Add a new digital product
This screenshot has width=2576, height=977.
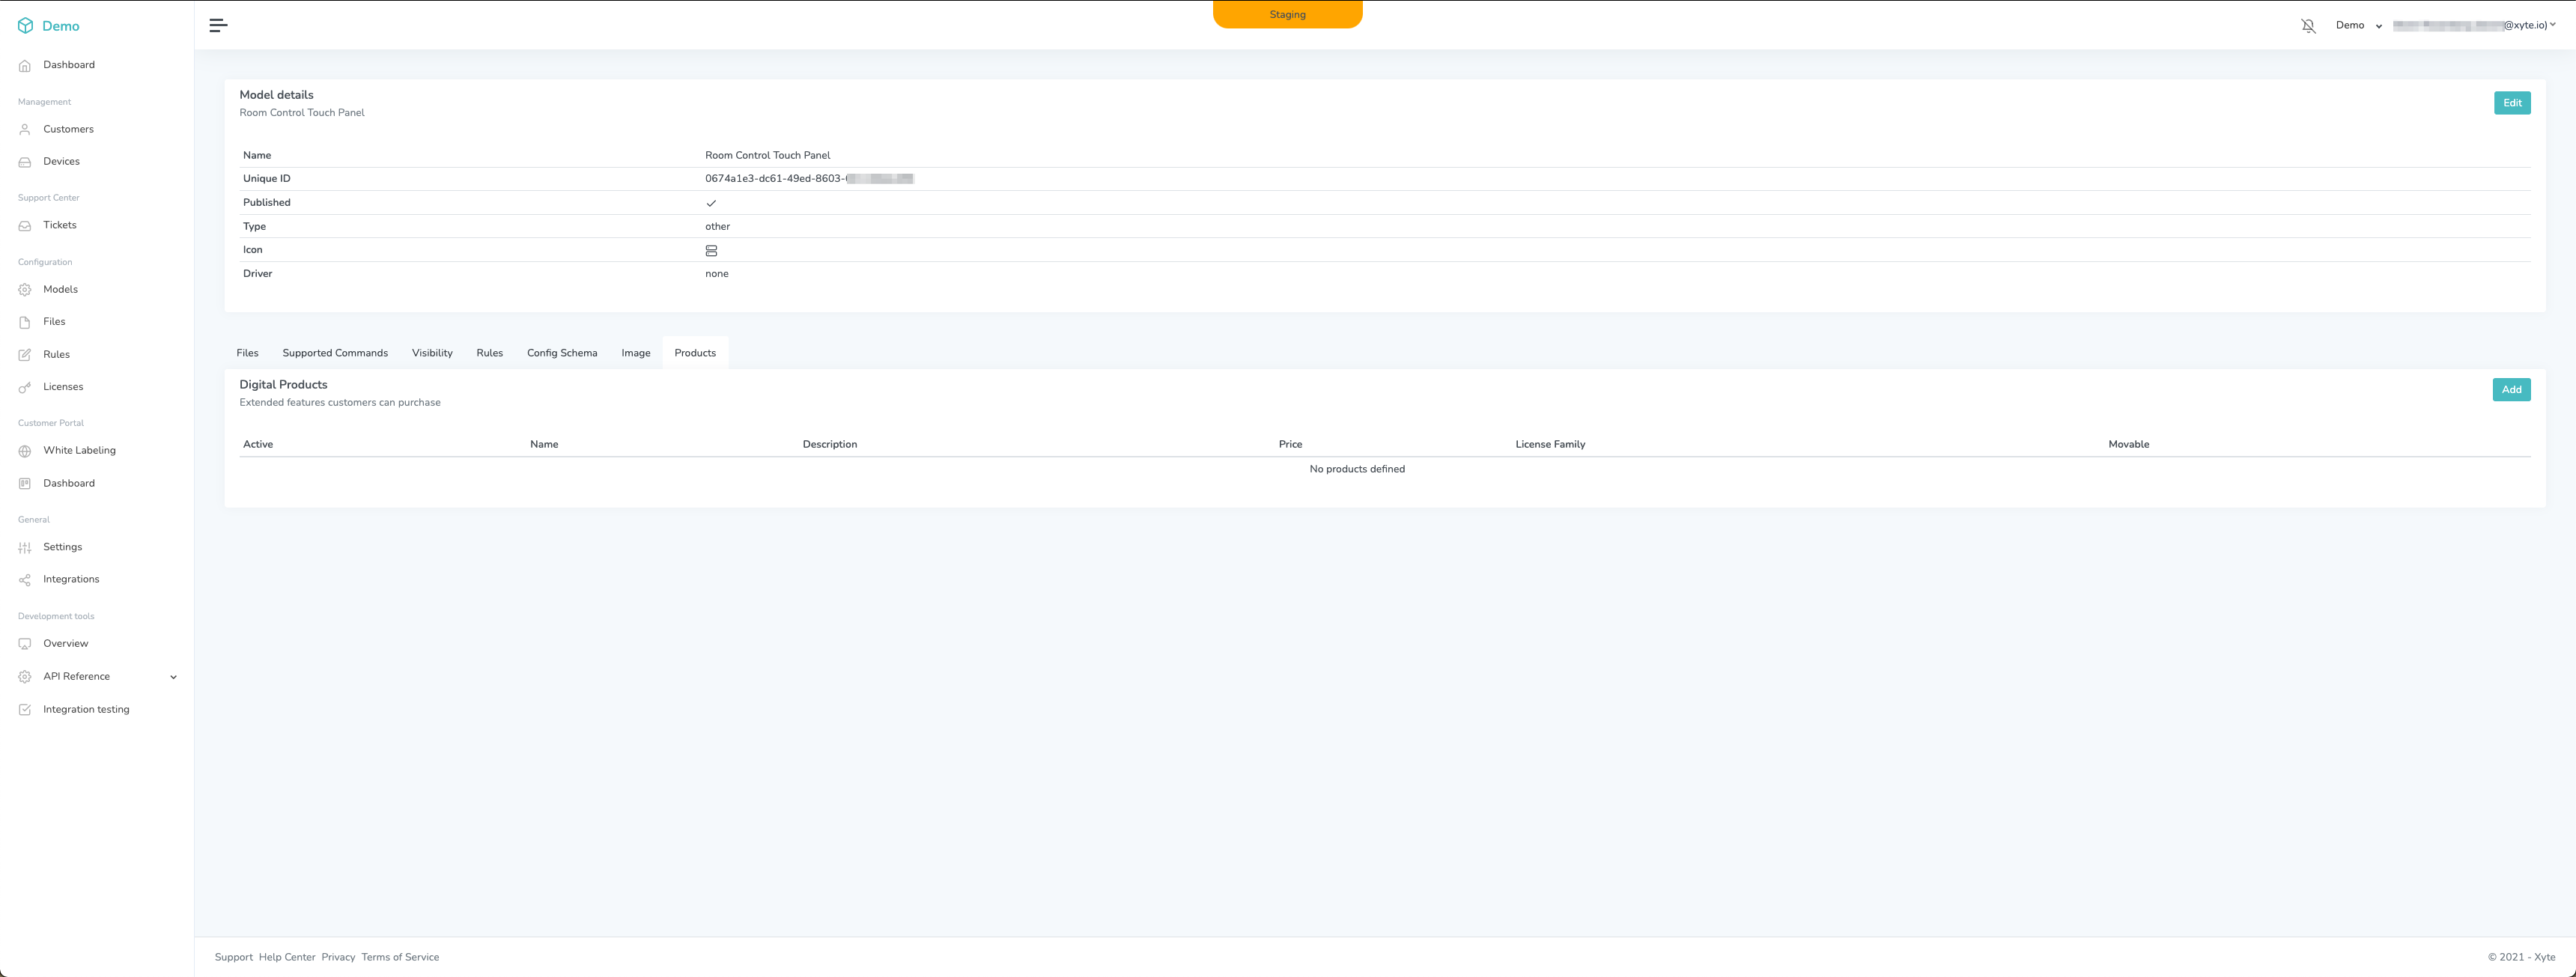point(2510,390)
